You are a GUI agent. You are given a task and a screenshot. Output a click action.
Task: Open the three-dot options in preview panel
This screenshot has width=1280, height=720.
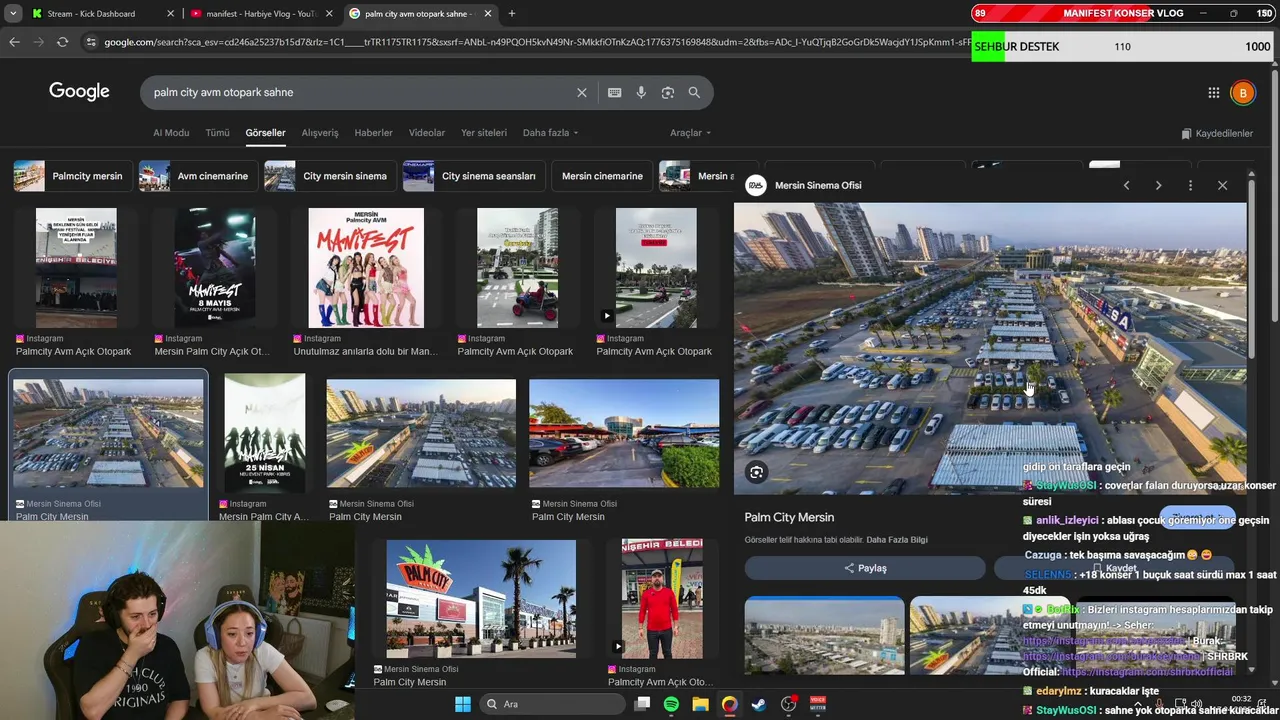[1190, 185]
